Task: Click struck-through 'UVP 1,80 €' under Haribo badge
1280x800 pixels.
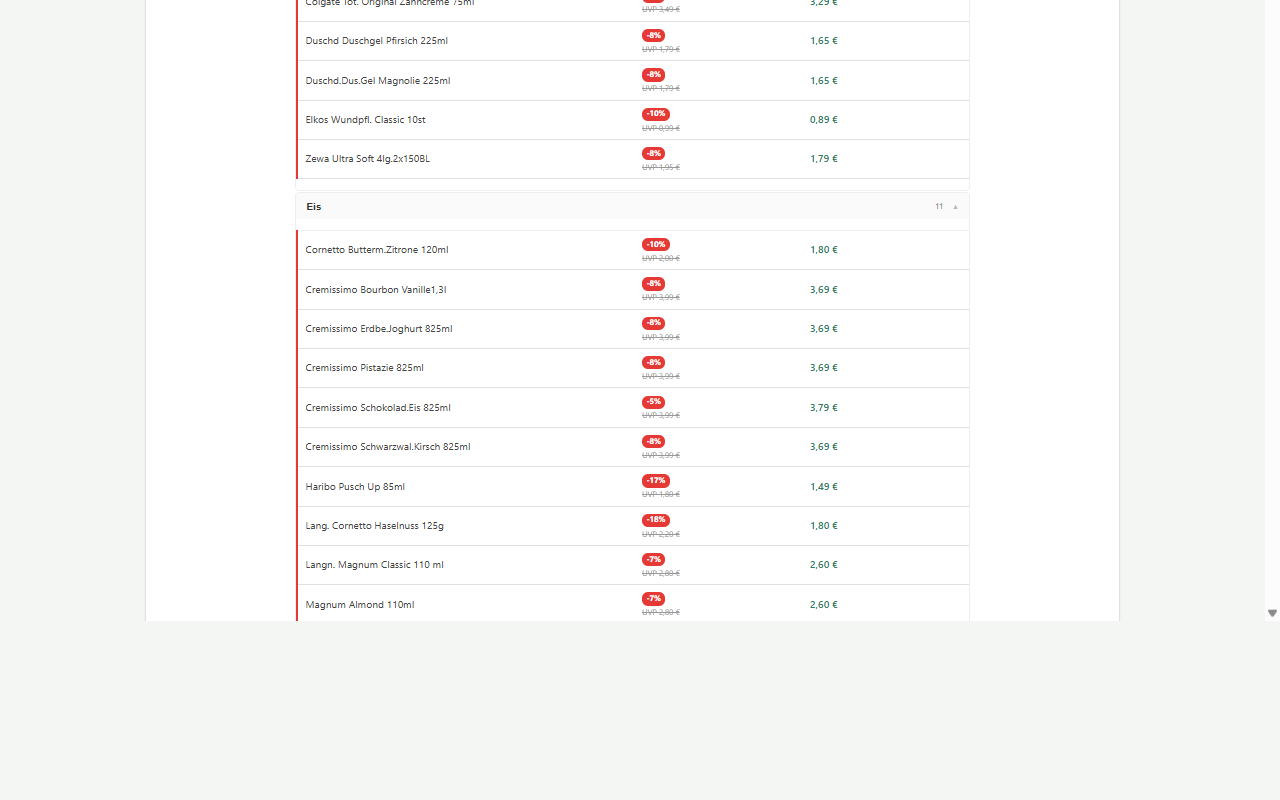Action: (661, 495)
